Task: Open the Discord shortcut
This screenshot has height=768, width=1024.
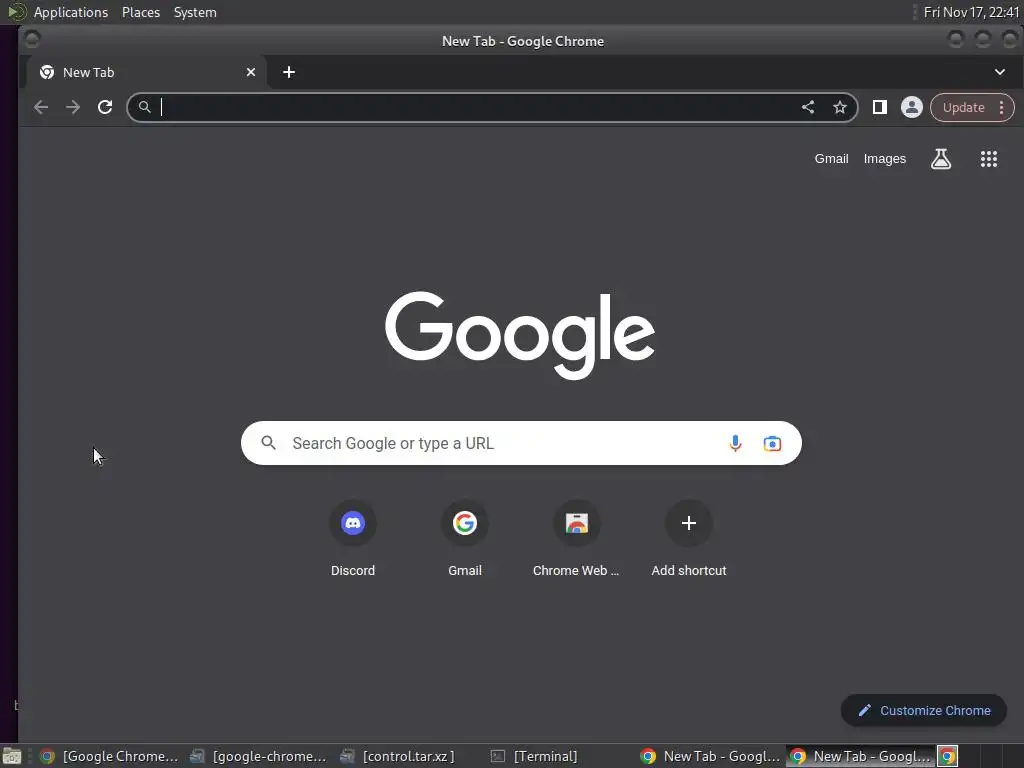Action: [353, 539]
